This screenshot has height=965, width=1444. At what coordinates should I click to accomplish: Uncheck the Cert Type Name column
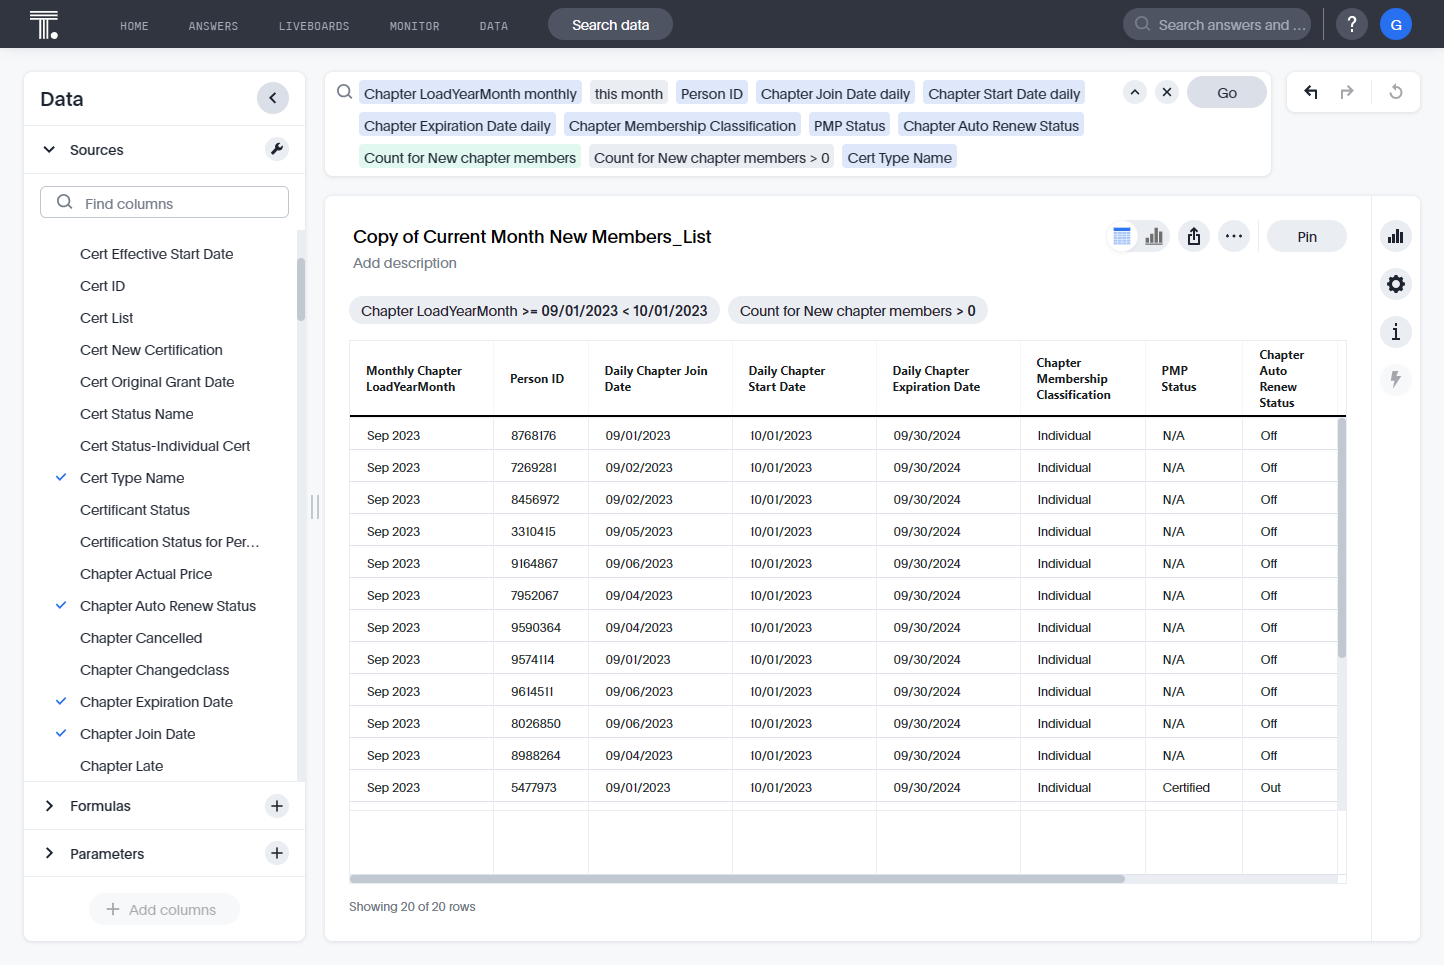tap(61, 478)
